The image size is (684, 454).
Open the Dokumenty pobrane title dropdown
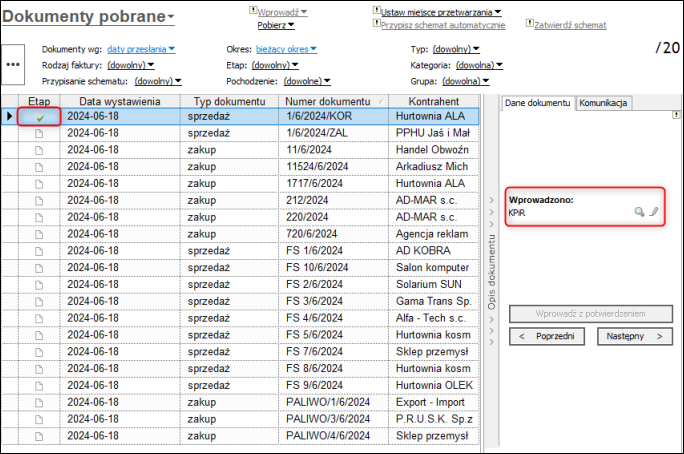point(88,17)
